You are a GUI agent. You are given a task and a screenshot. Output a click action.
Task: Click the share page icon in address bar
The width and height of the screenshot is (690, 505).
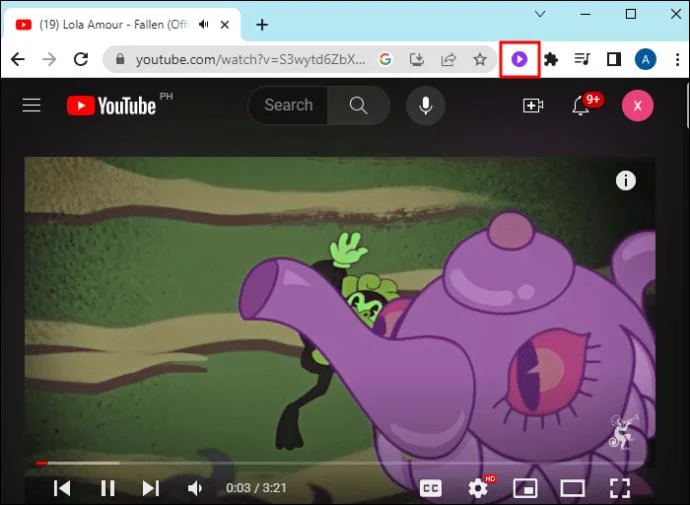448,59
